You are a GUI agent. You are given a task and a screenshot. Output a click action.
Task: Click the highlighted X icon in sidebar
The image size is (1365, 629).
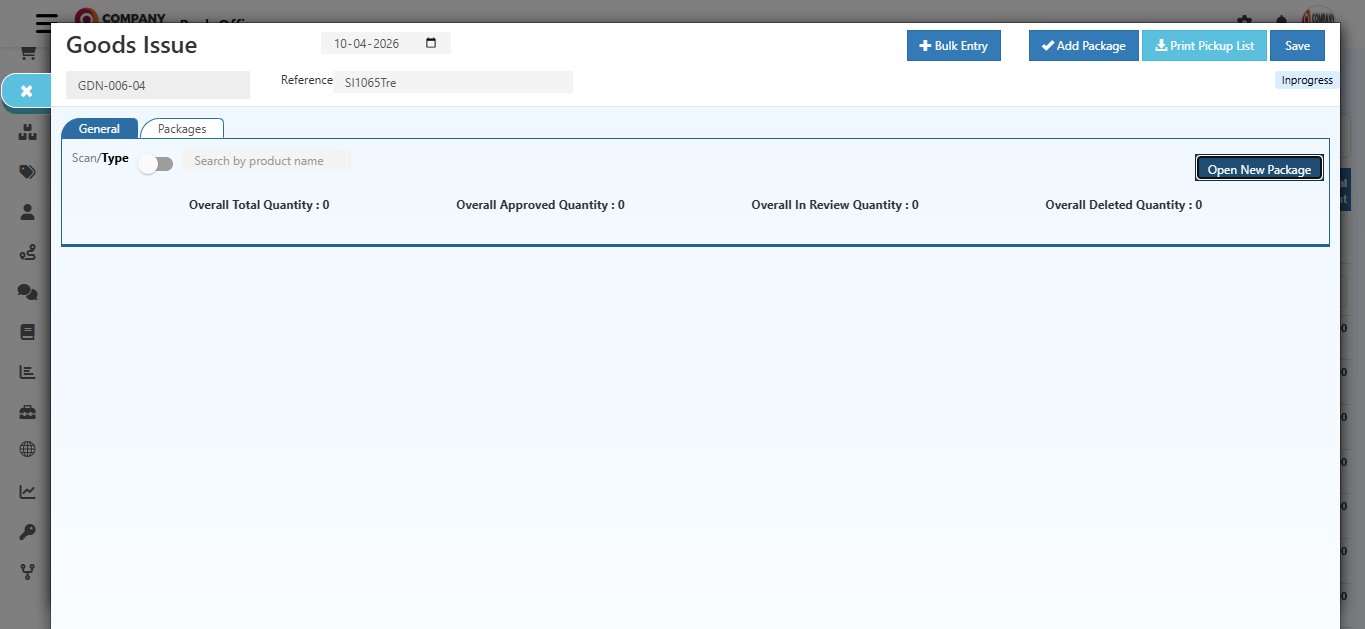26,90
